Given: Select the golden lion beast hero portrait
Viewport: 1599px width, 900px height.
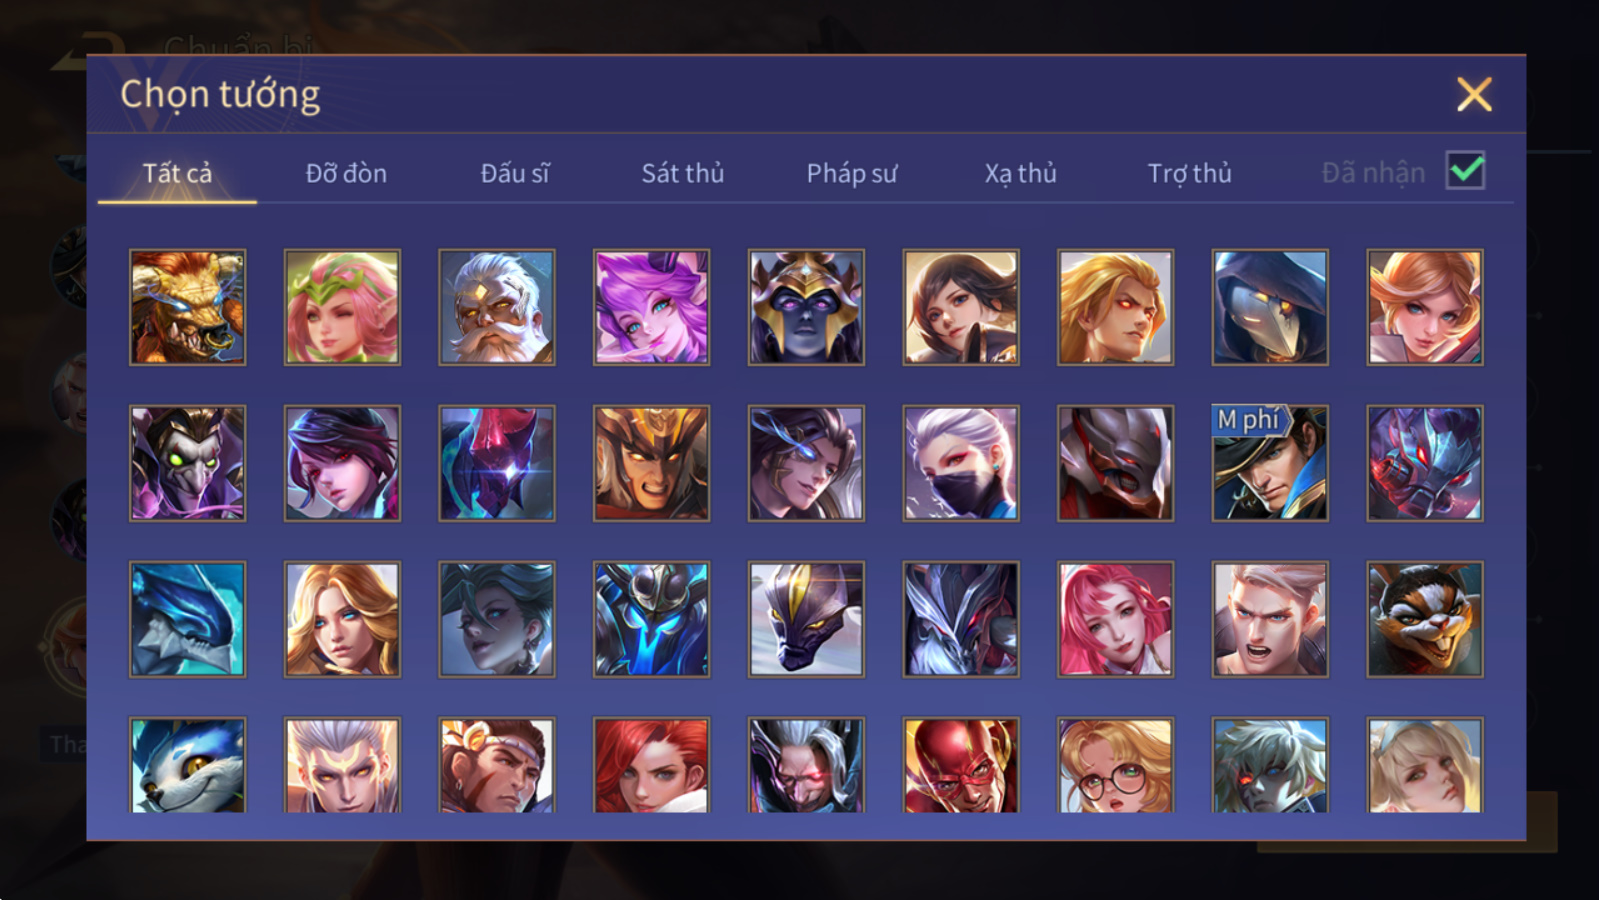Looking at the screenshot, I should 187,307.
